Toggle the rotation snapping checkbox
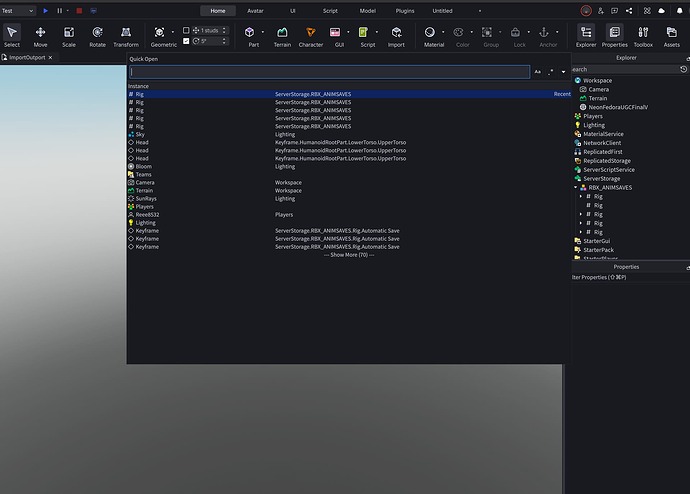 186,41
